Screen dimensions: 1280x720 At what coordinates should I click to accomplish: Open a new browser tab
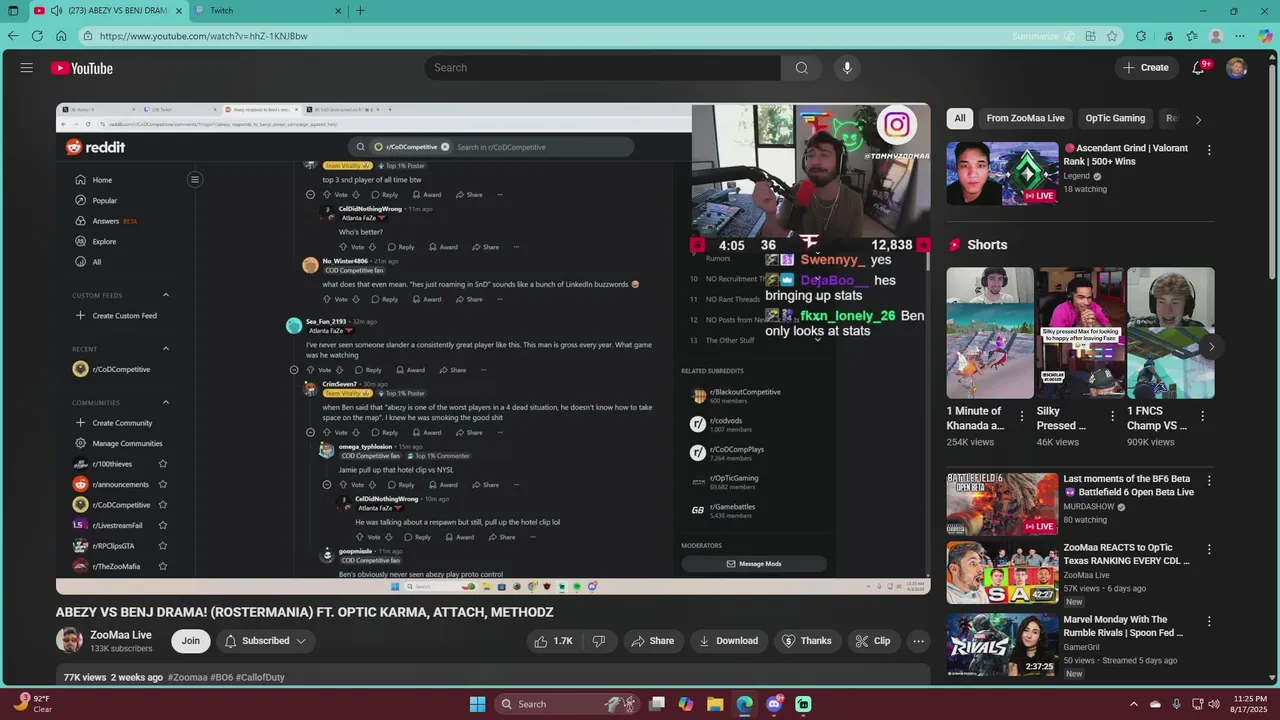[x=360, y=11]
